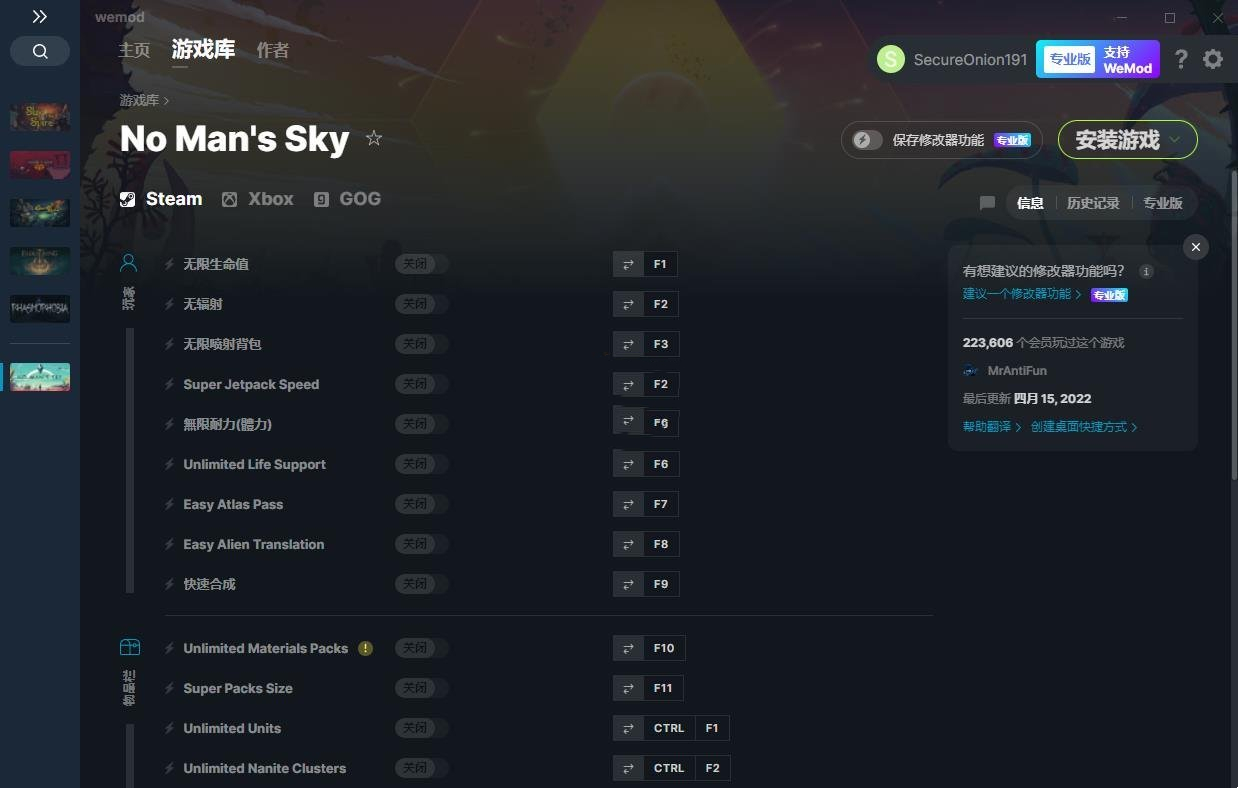Click the CTRL F2 hotkey for Unlimited Nanite Clusters
The width and height of the screenshot is (1238, 788).
687,768
